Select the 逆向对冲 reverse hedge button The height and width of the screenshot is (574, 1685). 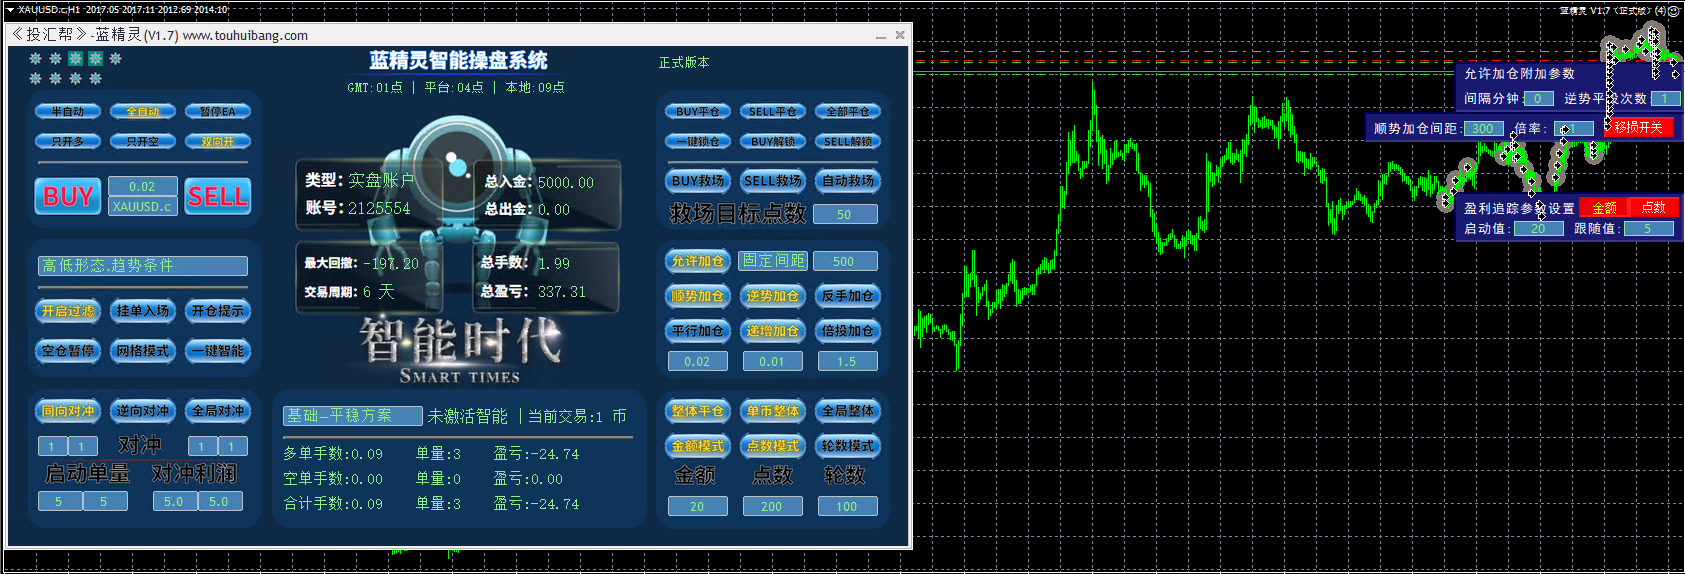coord(143,411)
